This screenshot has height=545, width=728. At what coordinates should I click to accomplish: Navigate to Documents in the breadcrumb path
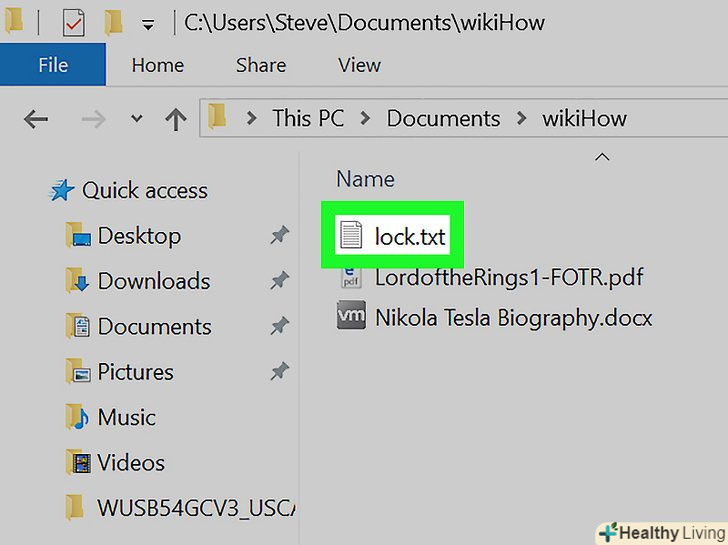tap(443, 118)
